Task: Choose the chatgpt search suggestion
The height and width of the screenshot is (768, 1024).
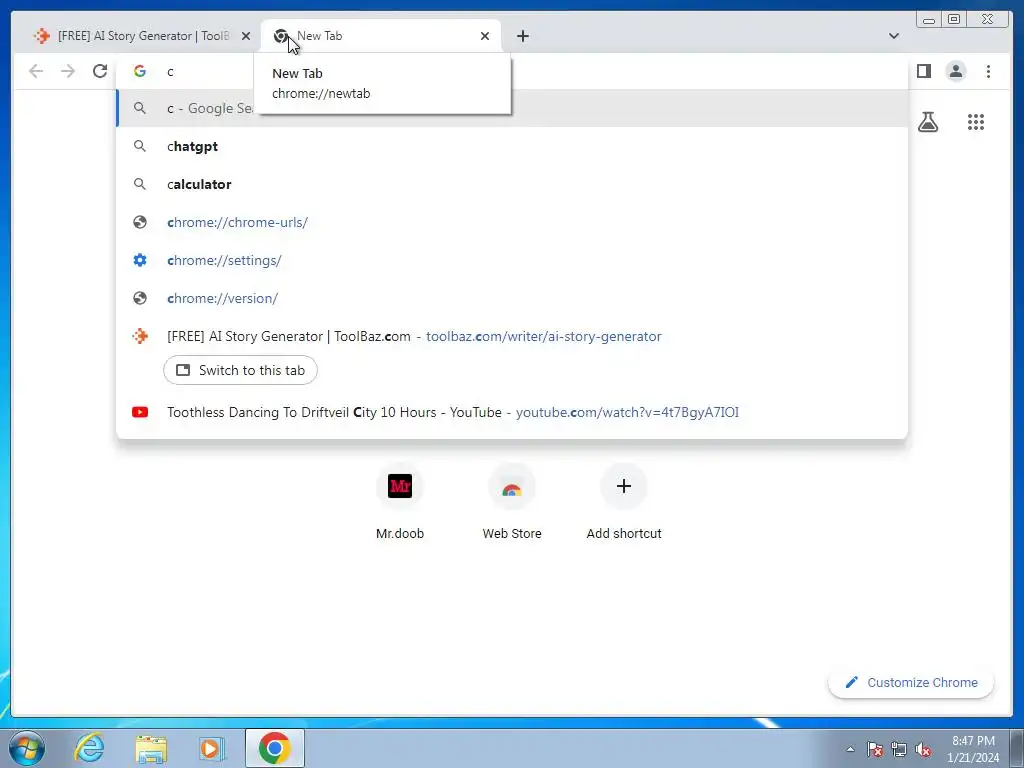Action: pos(512,146)
